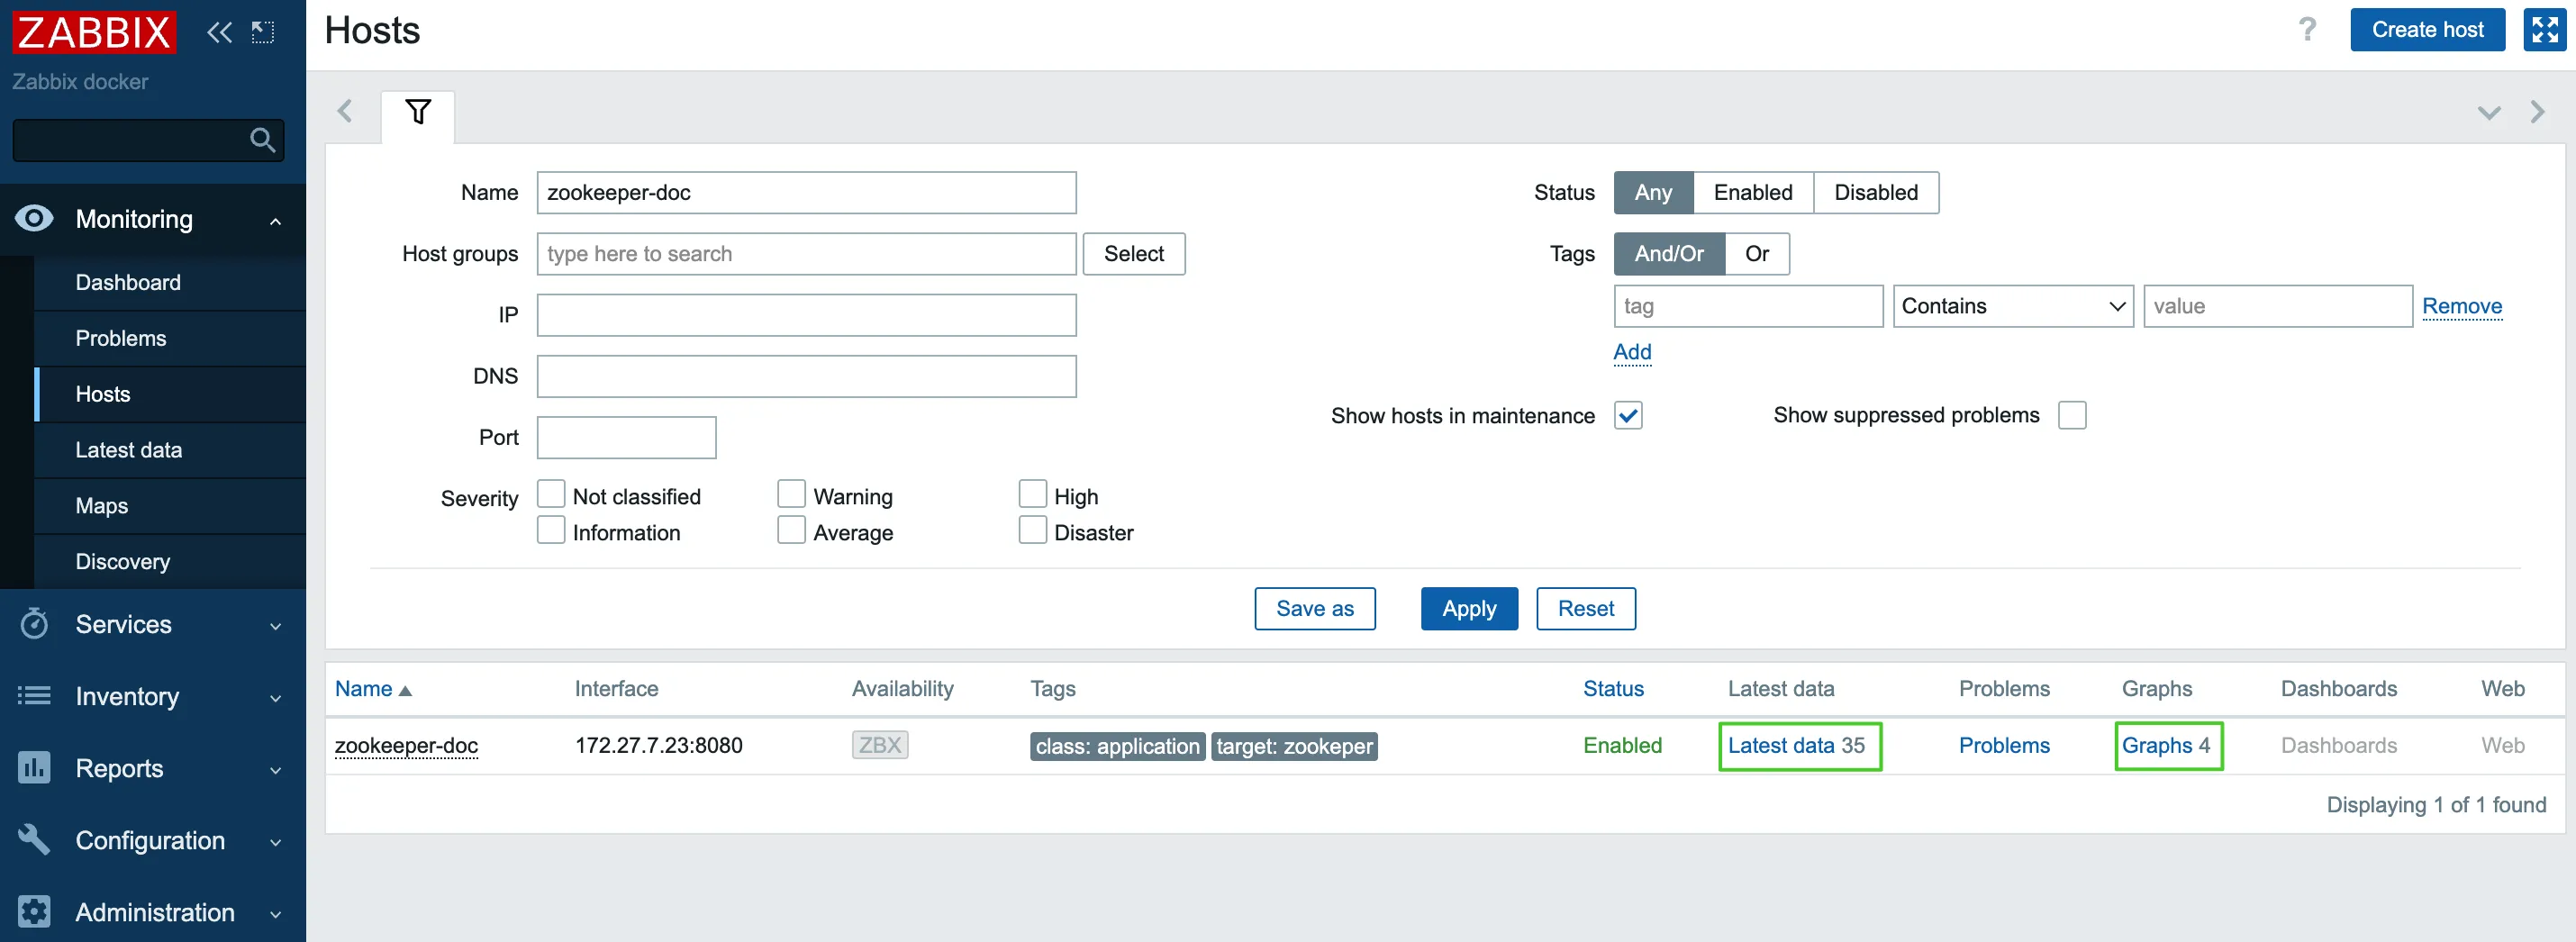This screenshot has width=2576, height=942.
Task: Expand the Reports menu section
Action: pos(150,768)
